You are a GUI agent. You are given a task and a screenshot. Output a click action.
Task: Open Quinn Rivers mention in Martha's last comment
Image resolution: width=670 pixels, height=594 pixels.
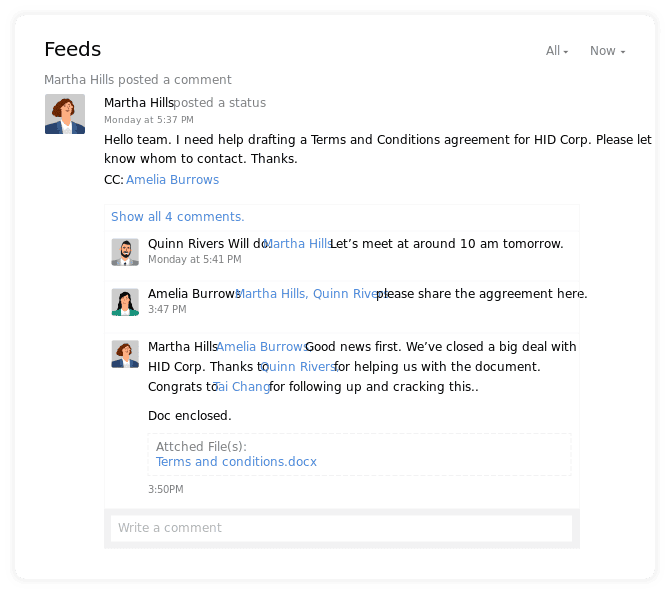[300, 367]
